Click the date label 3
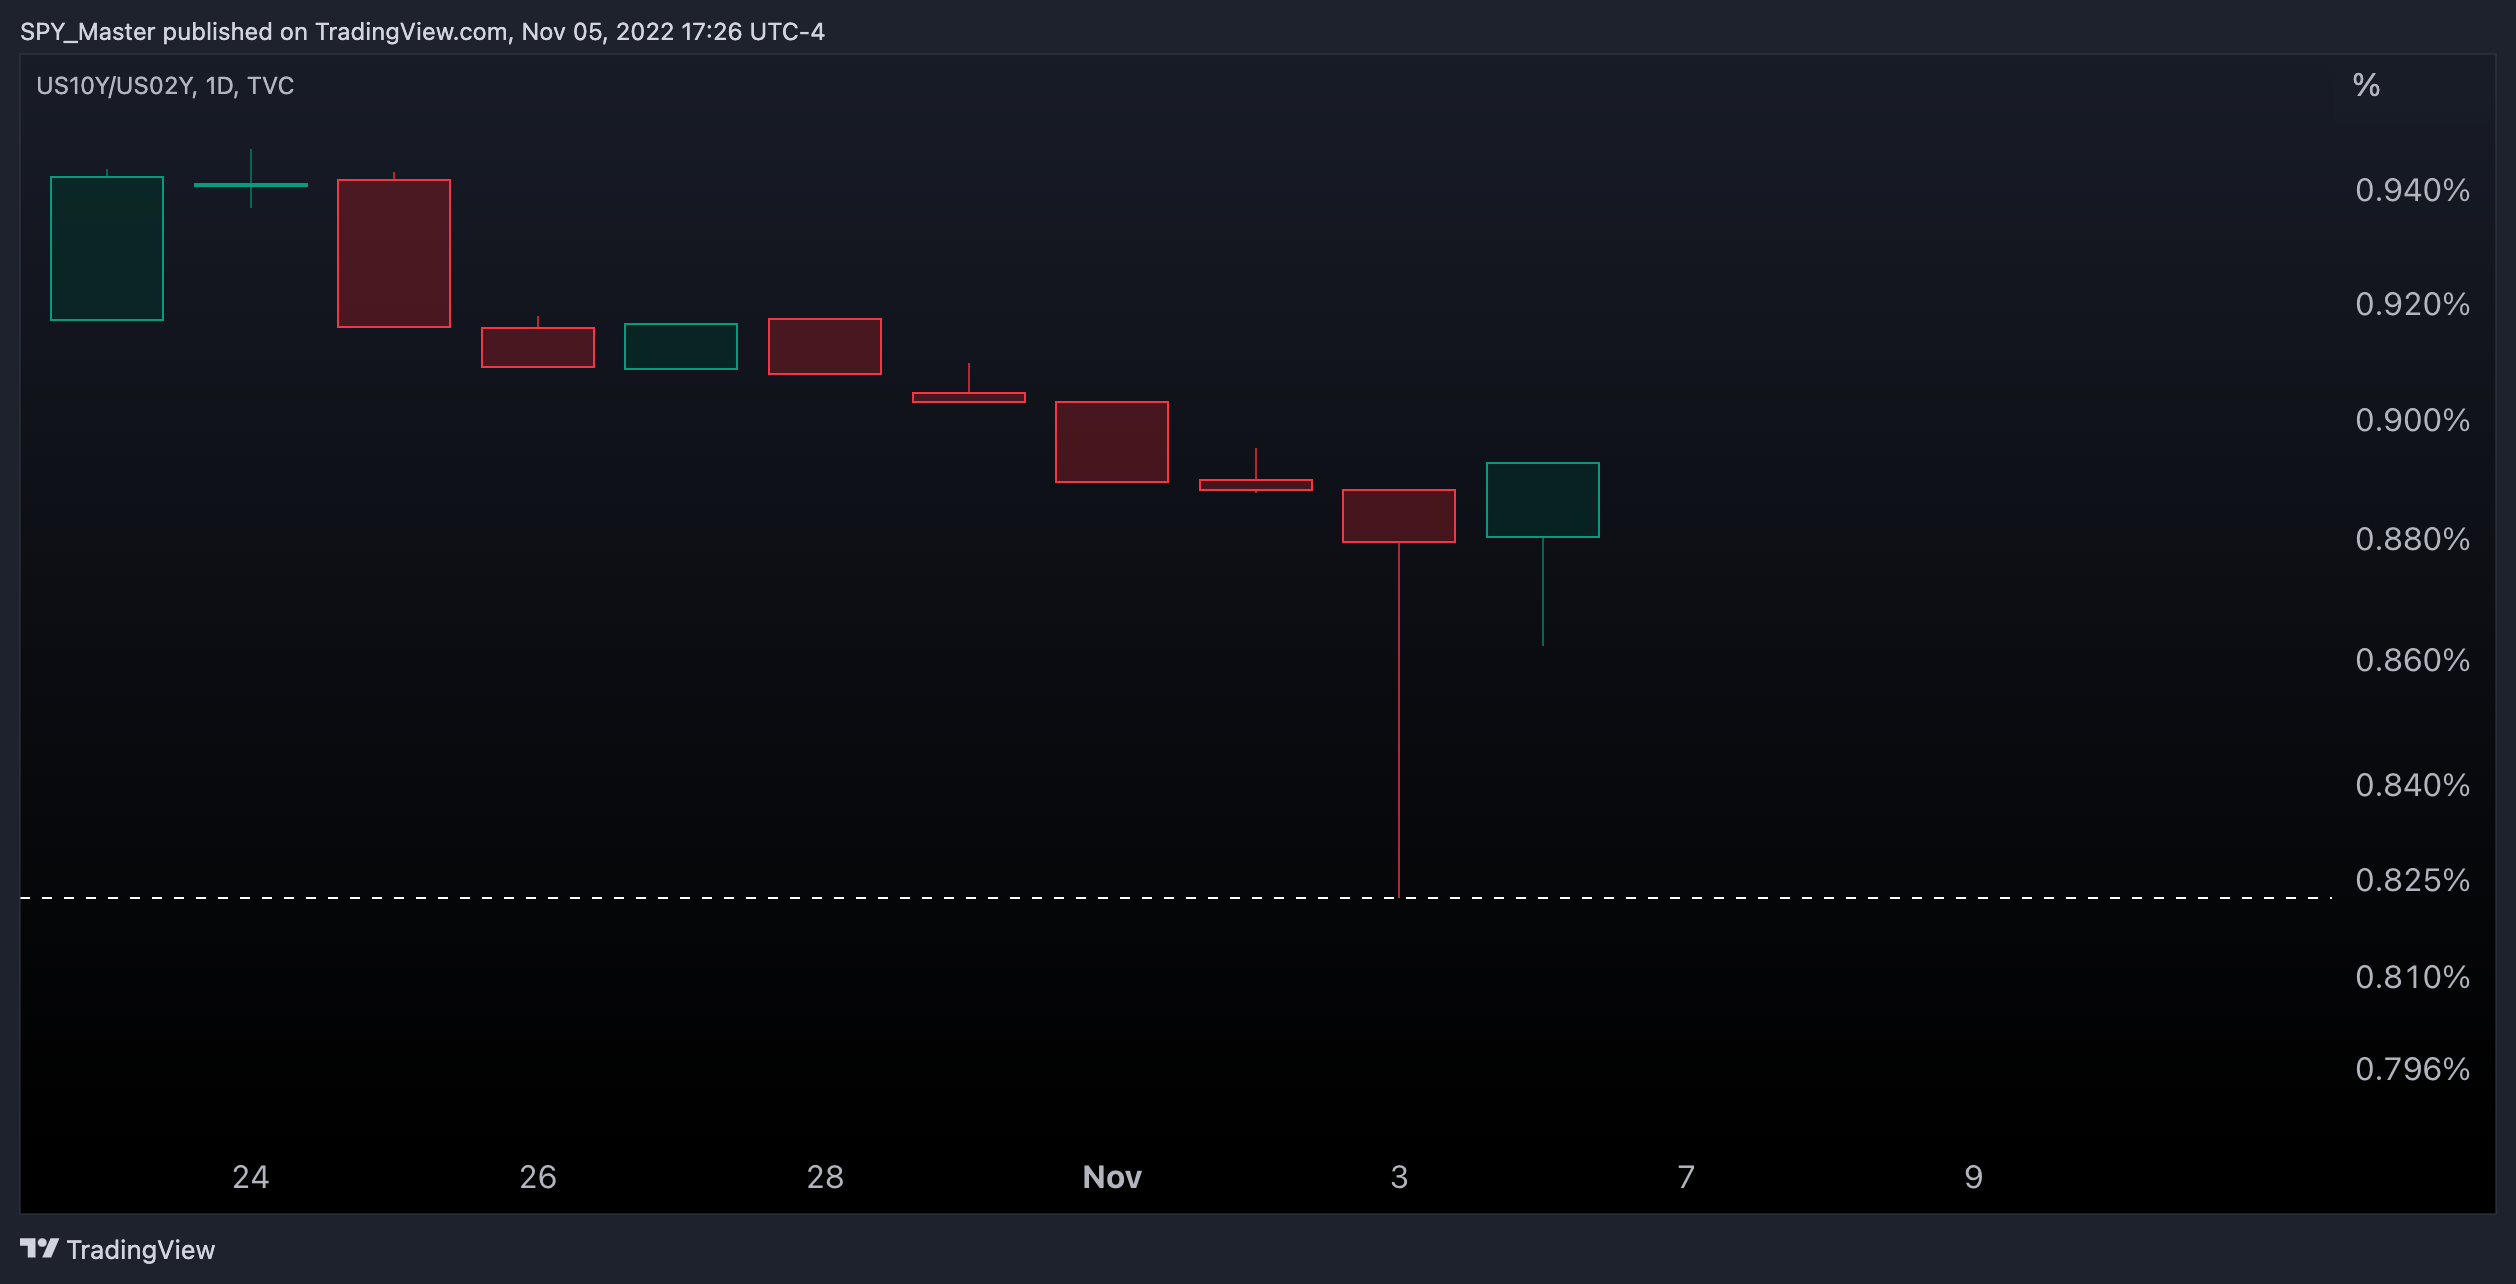 tap(1399, 1177)
